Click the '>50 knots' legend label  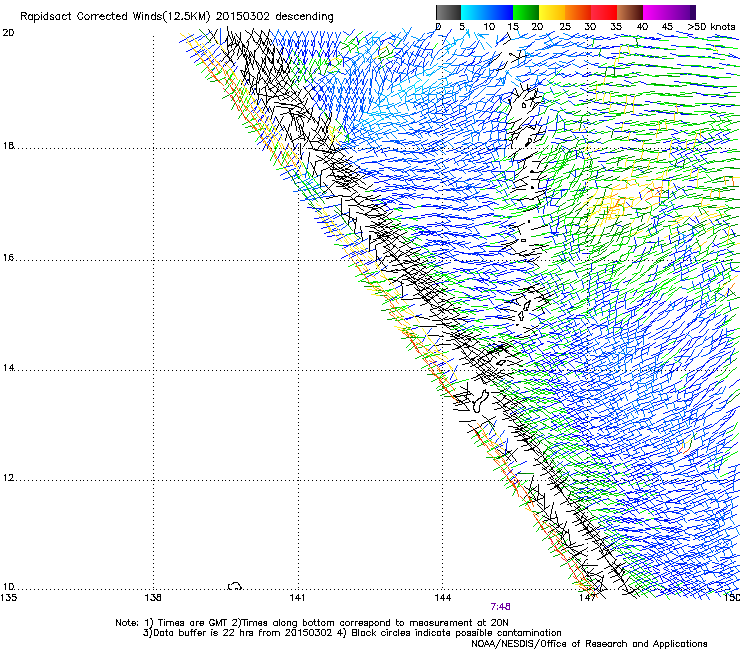pyautogui.click(x=711, y=26)
